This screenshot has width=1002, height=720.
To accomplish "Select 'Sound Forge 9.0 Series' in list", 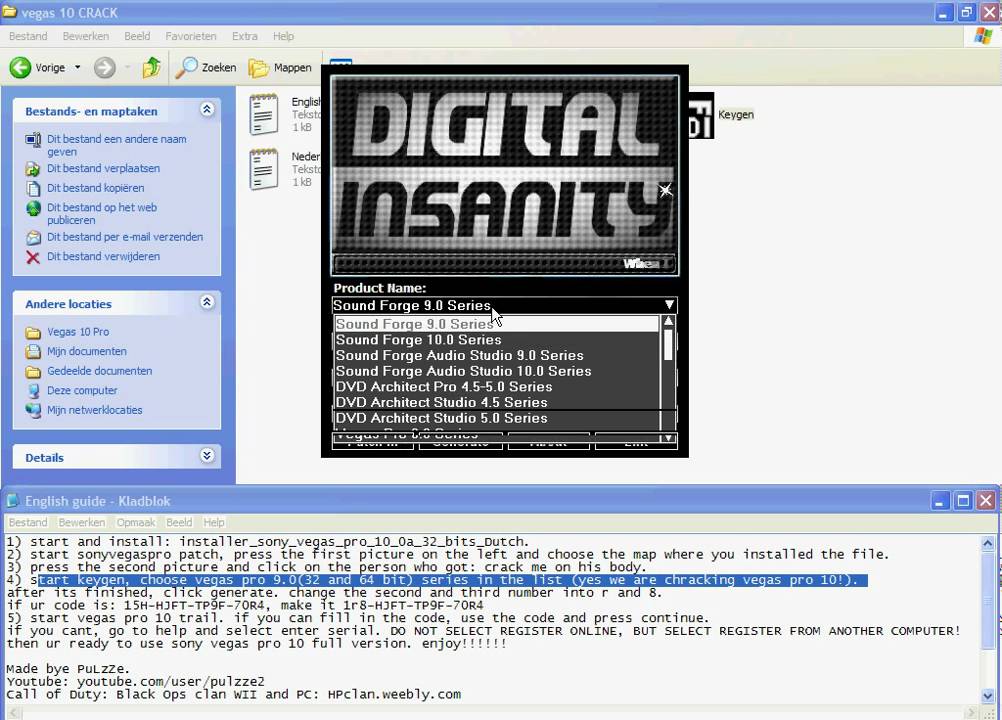I will (497, 324).
